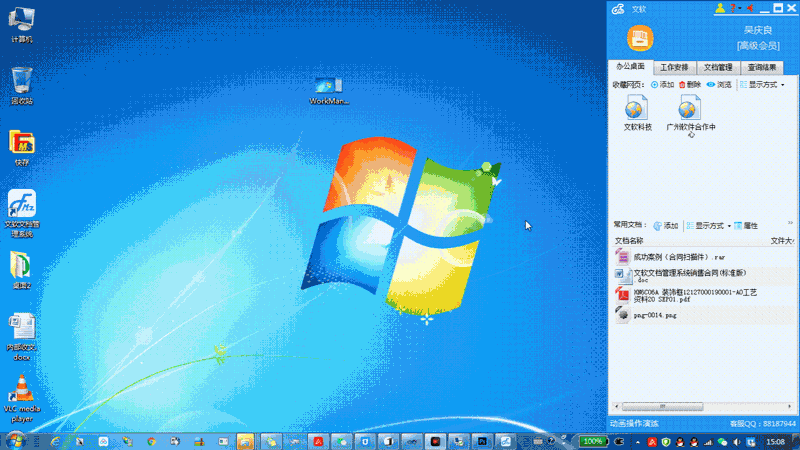Viewport: 800px width, 450px height.
Task: Open the Photoshop taskbar button
Action: click(x=482, y=441)
